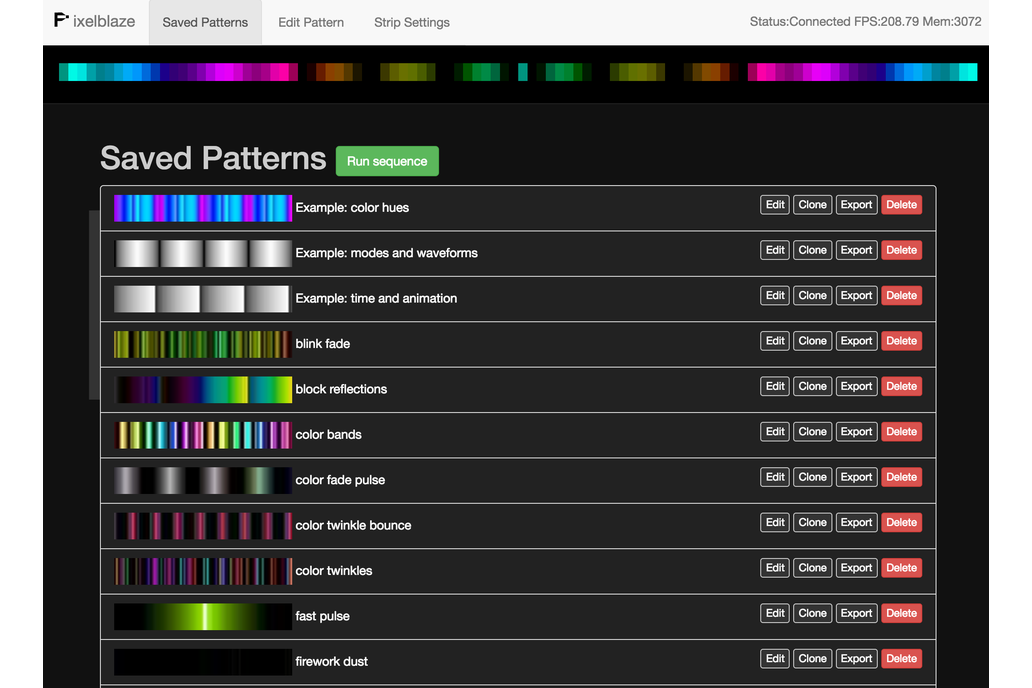Edit the color twinkles pattern
Image resolution: width=1032 pixels, height=688 pixels.
[775, 568]
